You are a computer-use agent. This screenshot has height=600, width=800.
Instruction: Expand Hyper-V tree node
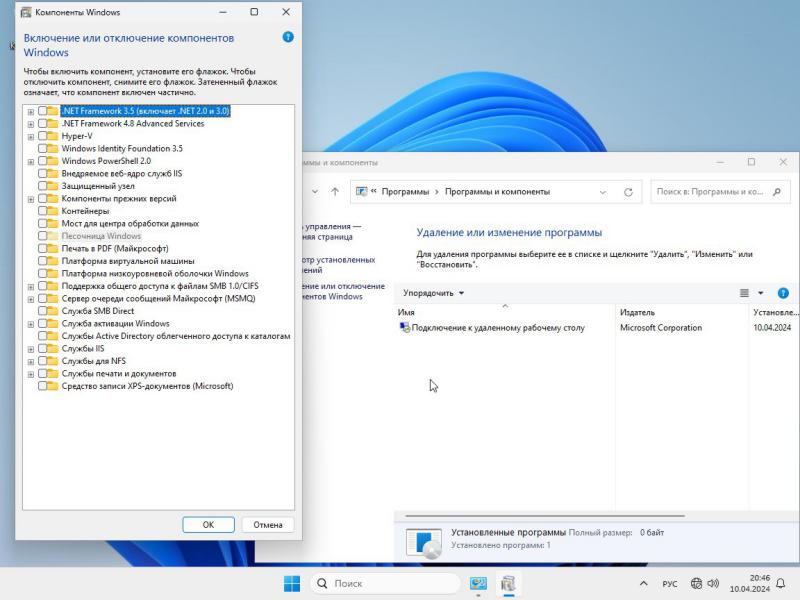coord(31,137)
